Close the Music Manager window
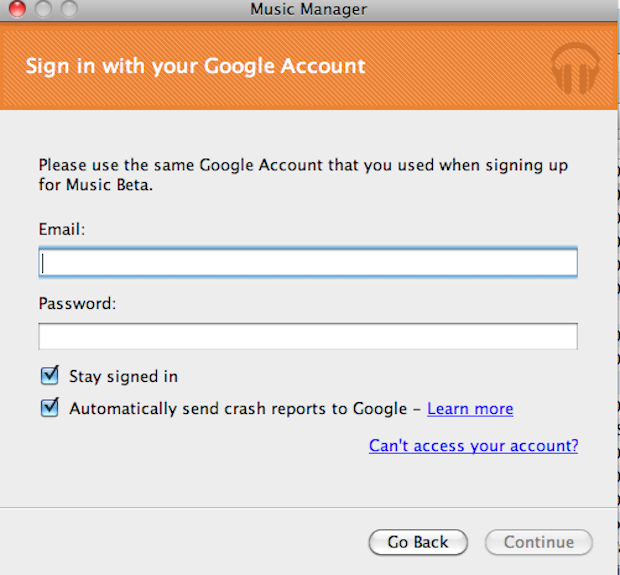Image resolution: width=620 pixels, height=575 pixels. click(17, 9)
